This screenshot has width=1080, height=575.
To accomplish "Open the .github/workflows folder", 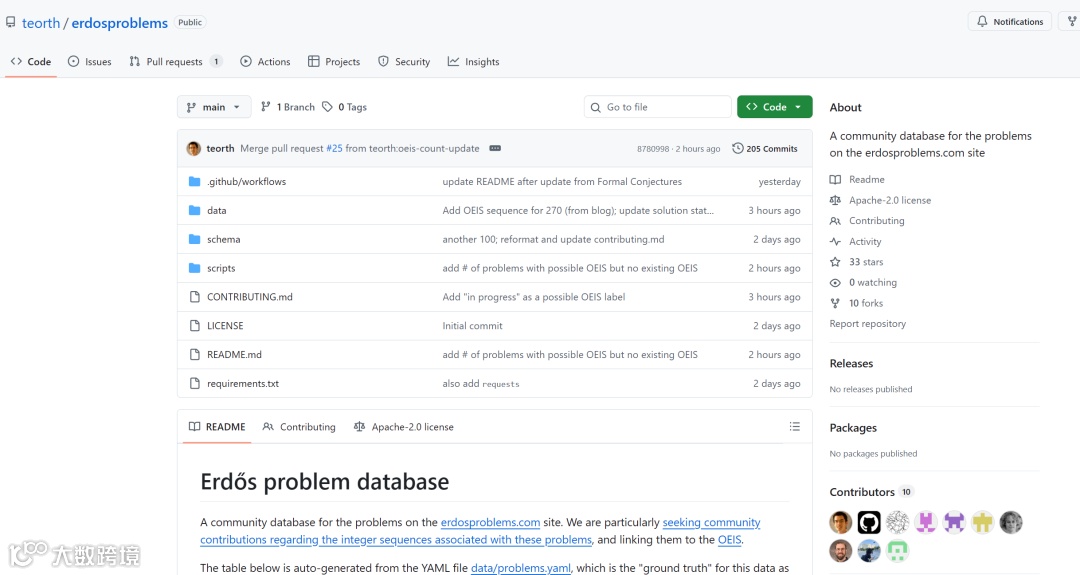I will click(x=247, y=181).
